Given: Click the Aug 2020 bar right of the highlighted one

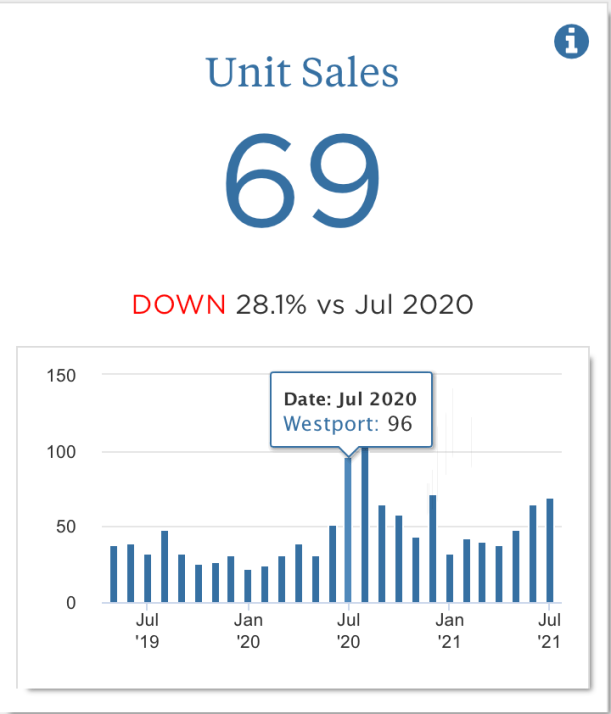Looking at the screenshot, I should 365,525.
